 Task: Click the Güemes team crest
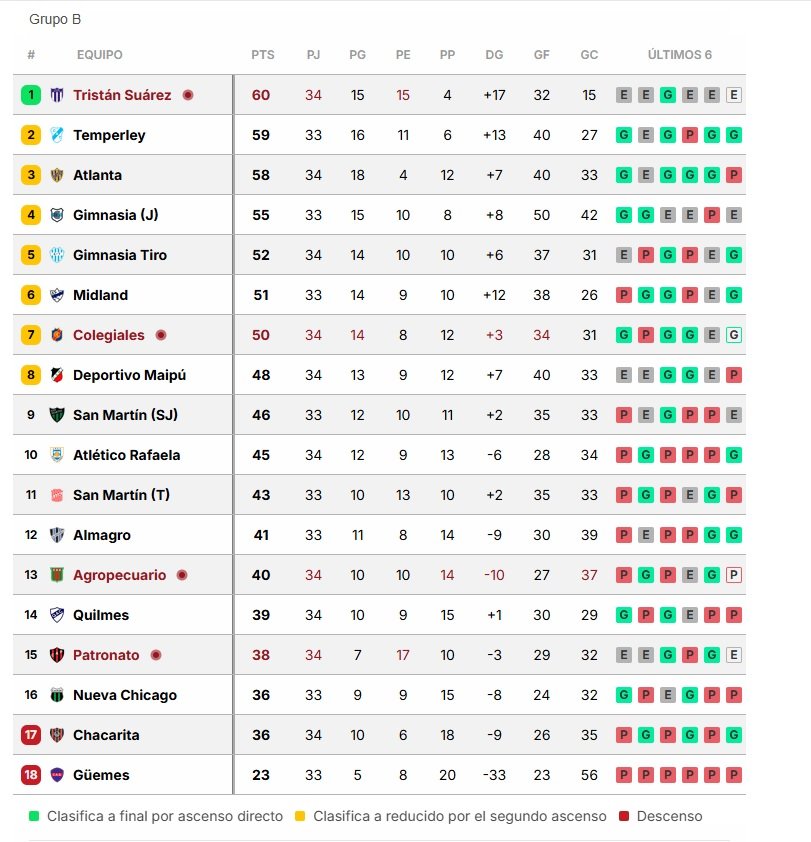click(x=57, y=775)
